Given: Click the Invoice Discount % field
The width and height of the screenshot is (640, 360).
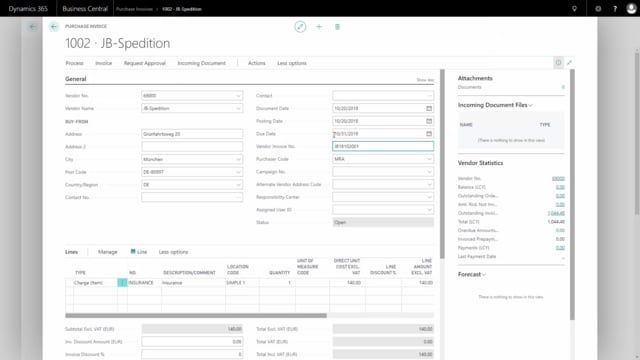Looking at the screenshot, I should [192, 354].
